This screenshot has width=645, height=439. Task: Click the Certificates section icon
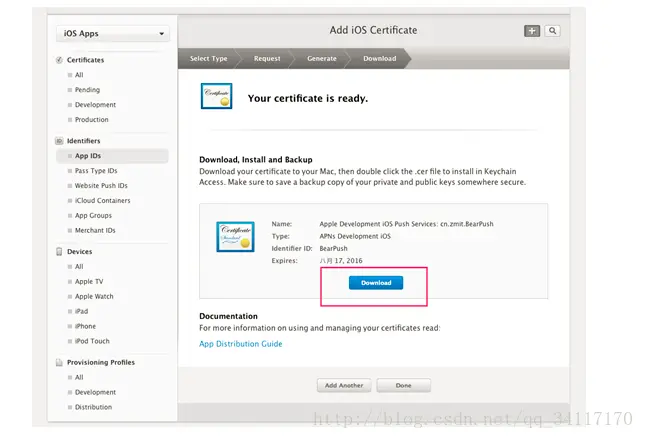59,60
